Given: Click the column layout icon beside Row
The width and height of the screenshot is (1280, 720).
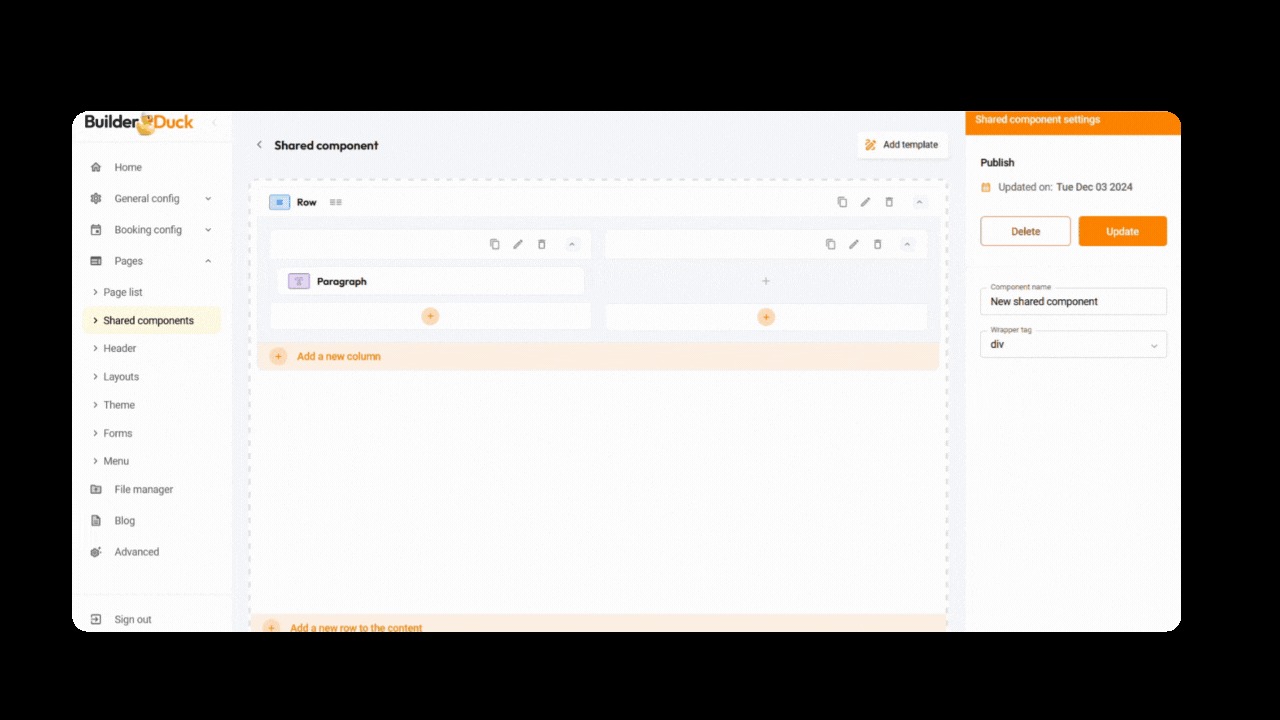Looking at the screenshot, I should tap(336, 202).
